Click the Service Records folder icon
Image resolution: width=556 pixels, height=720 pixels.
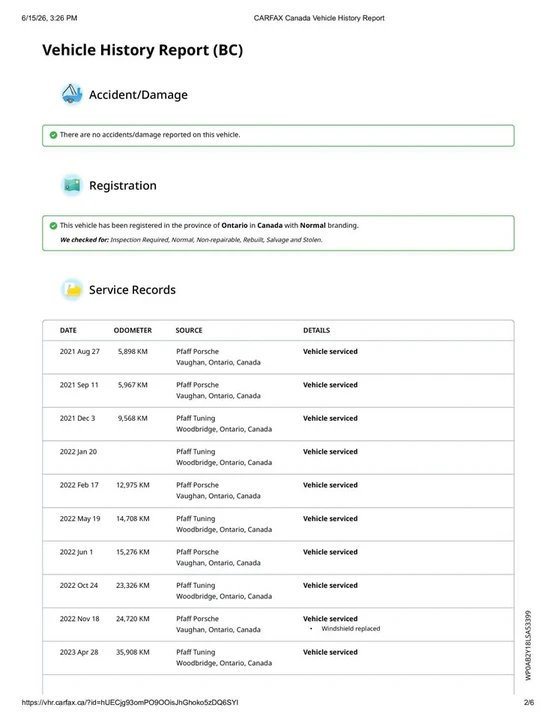(x=72, y=290)
